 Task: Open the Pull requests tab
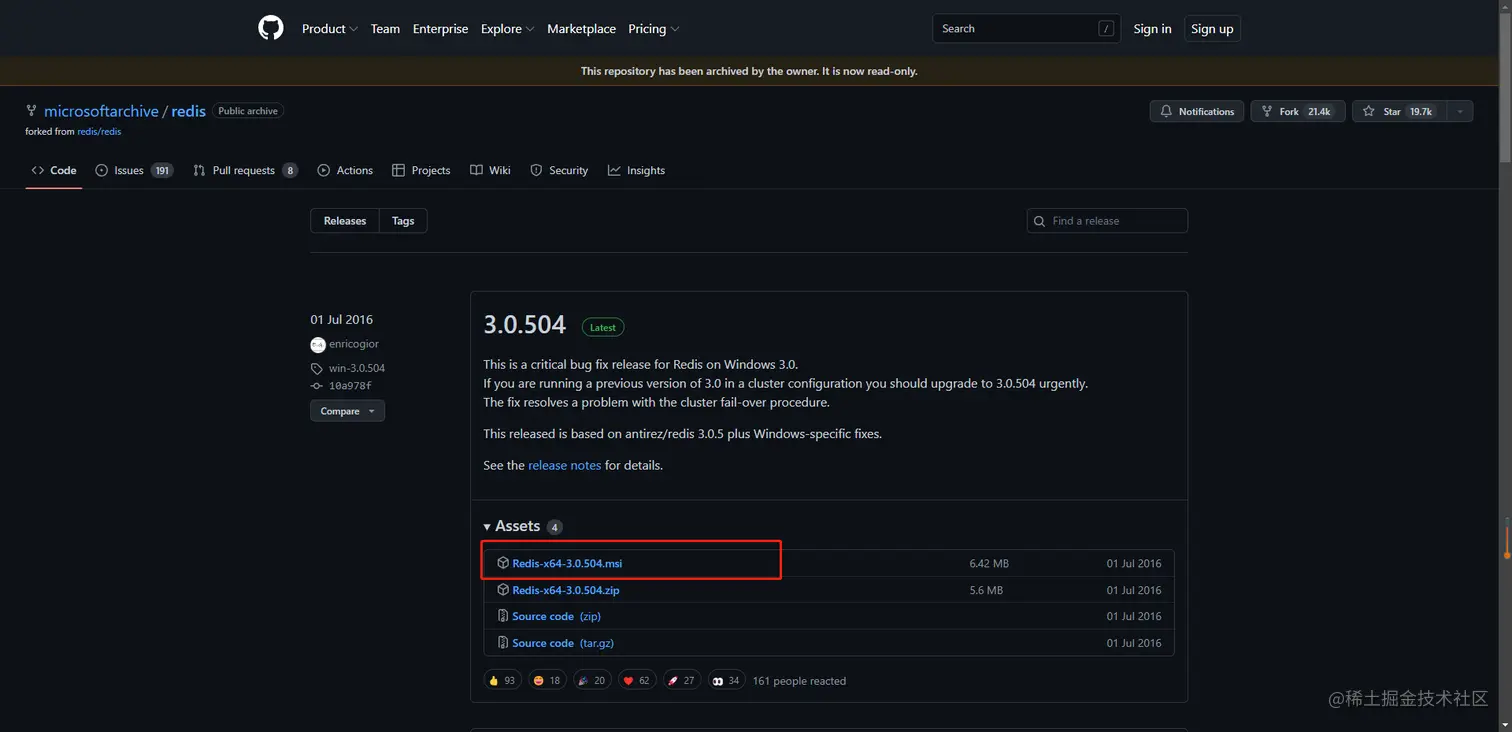point(246,170)
